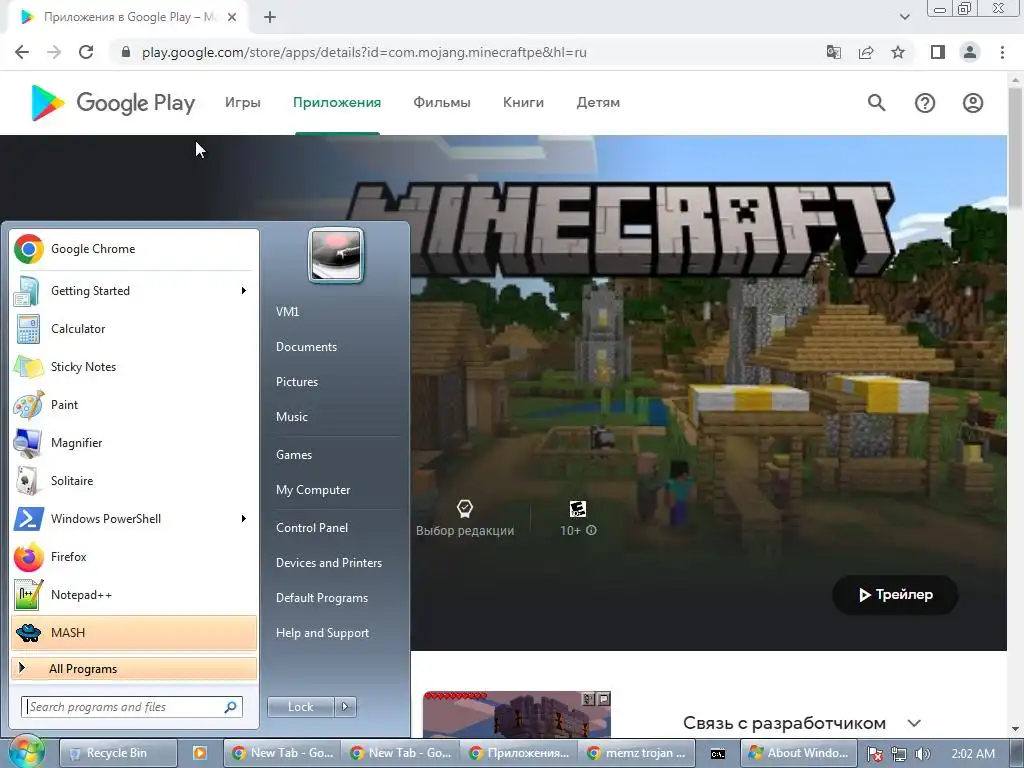Image resolution: width=1024 pixels, height=768 pixels.
Task: Click the Google Play logo
Action: click(x=113, y=103)
